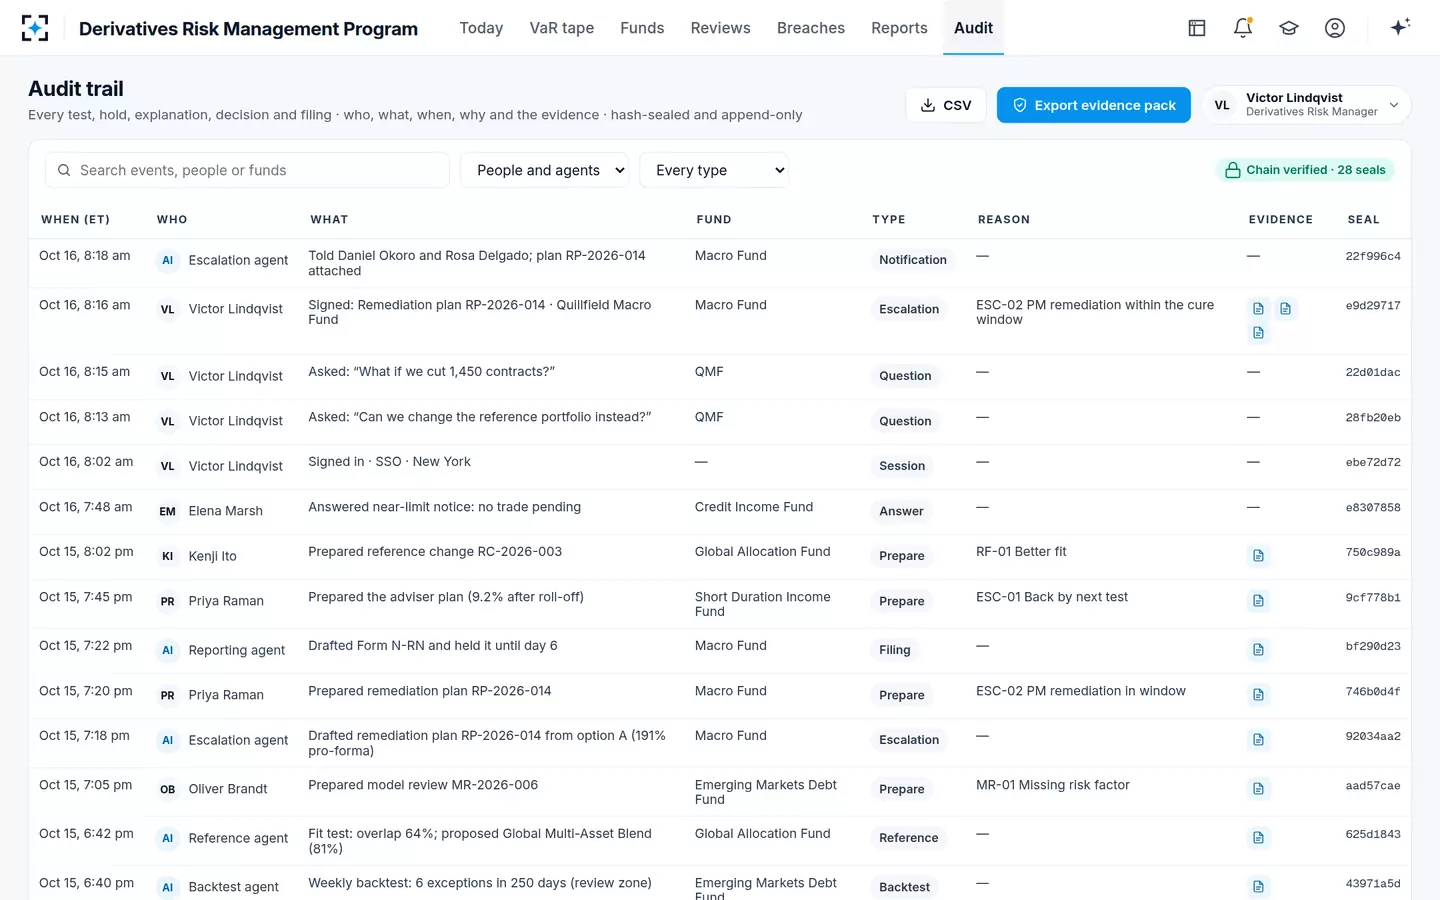1440x900 pixels.
Task: Switch to the Today tab
Action: tap(481, 28)
